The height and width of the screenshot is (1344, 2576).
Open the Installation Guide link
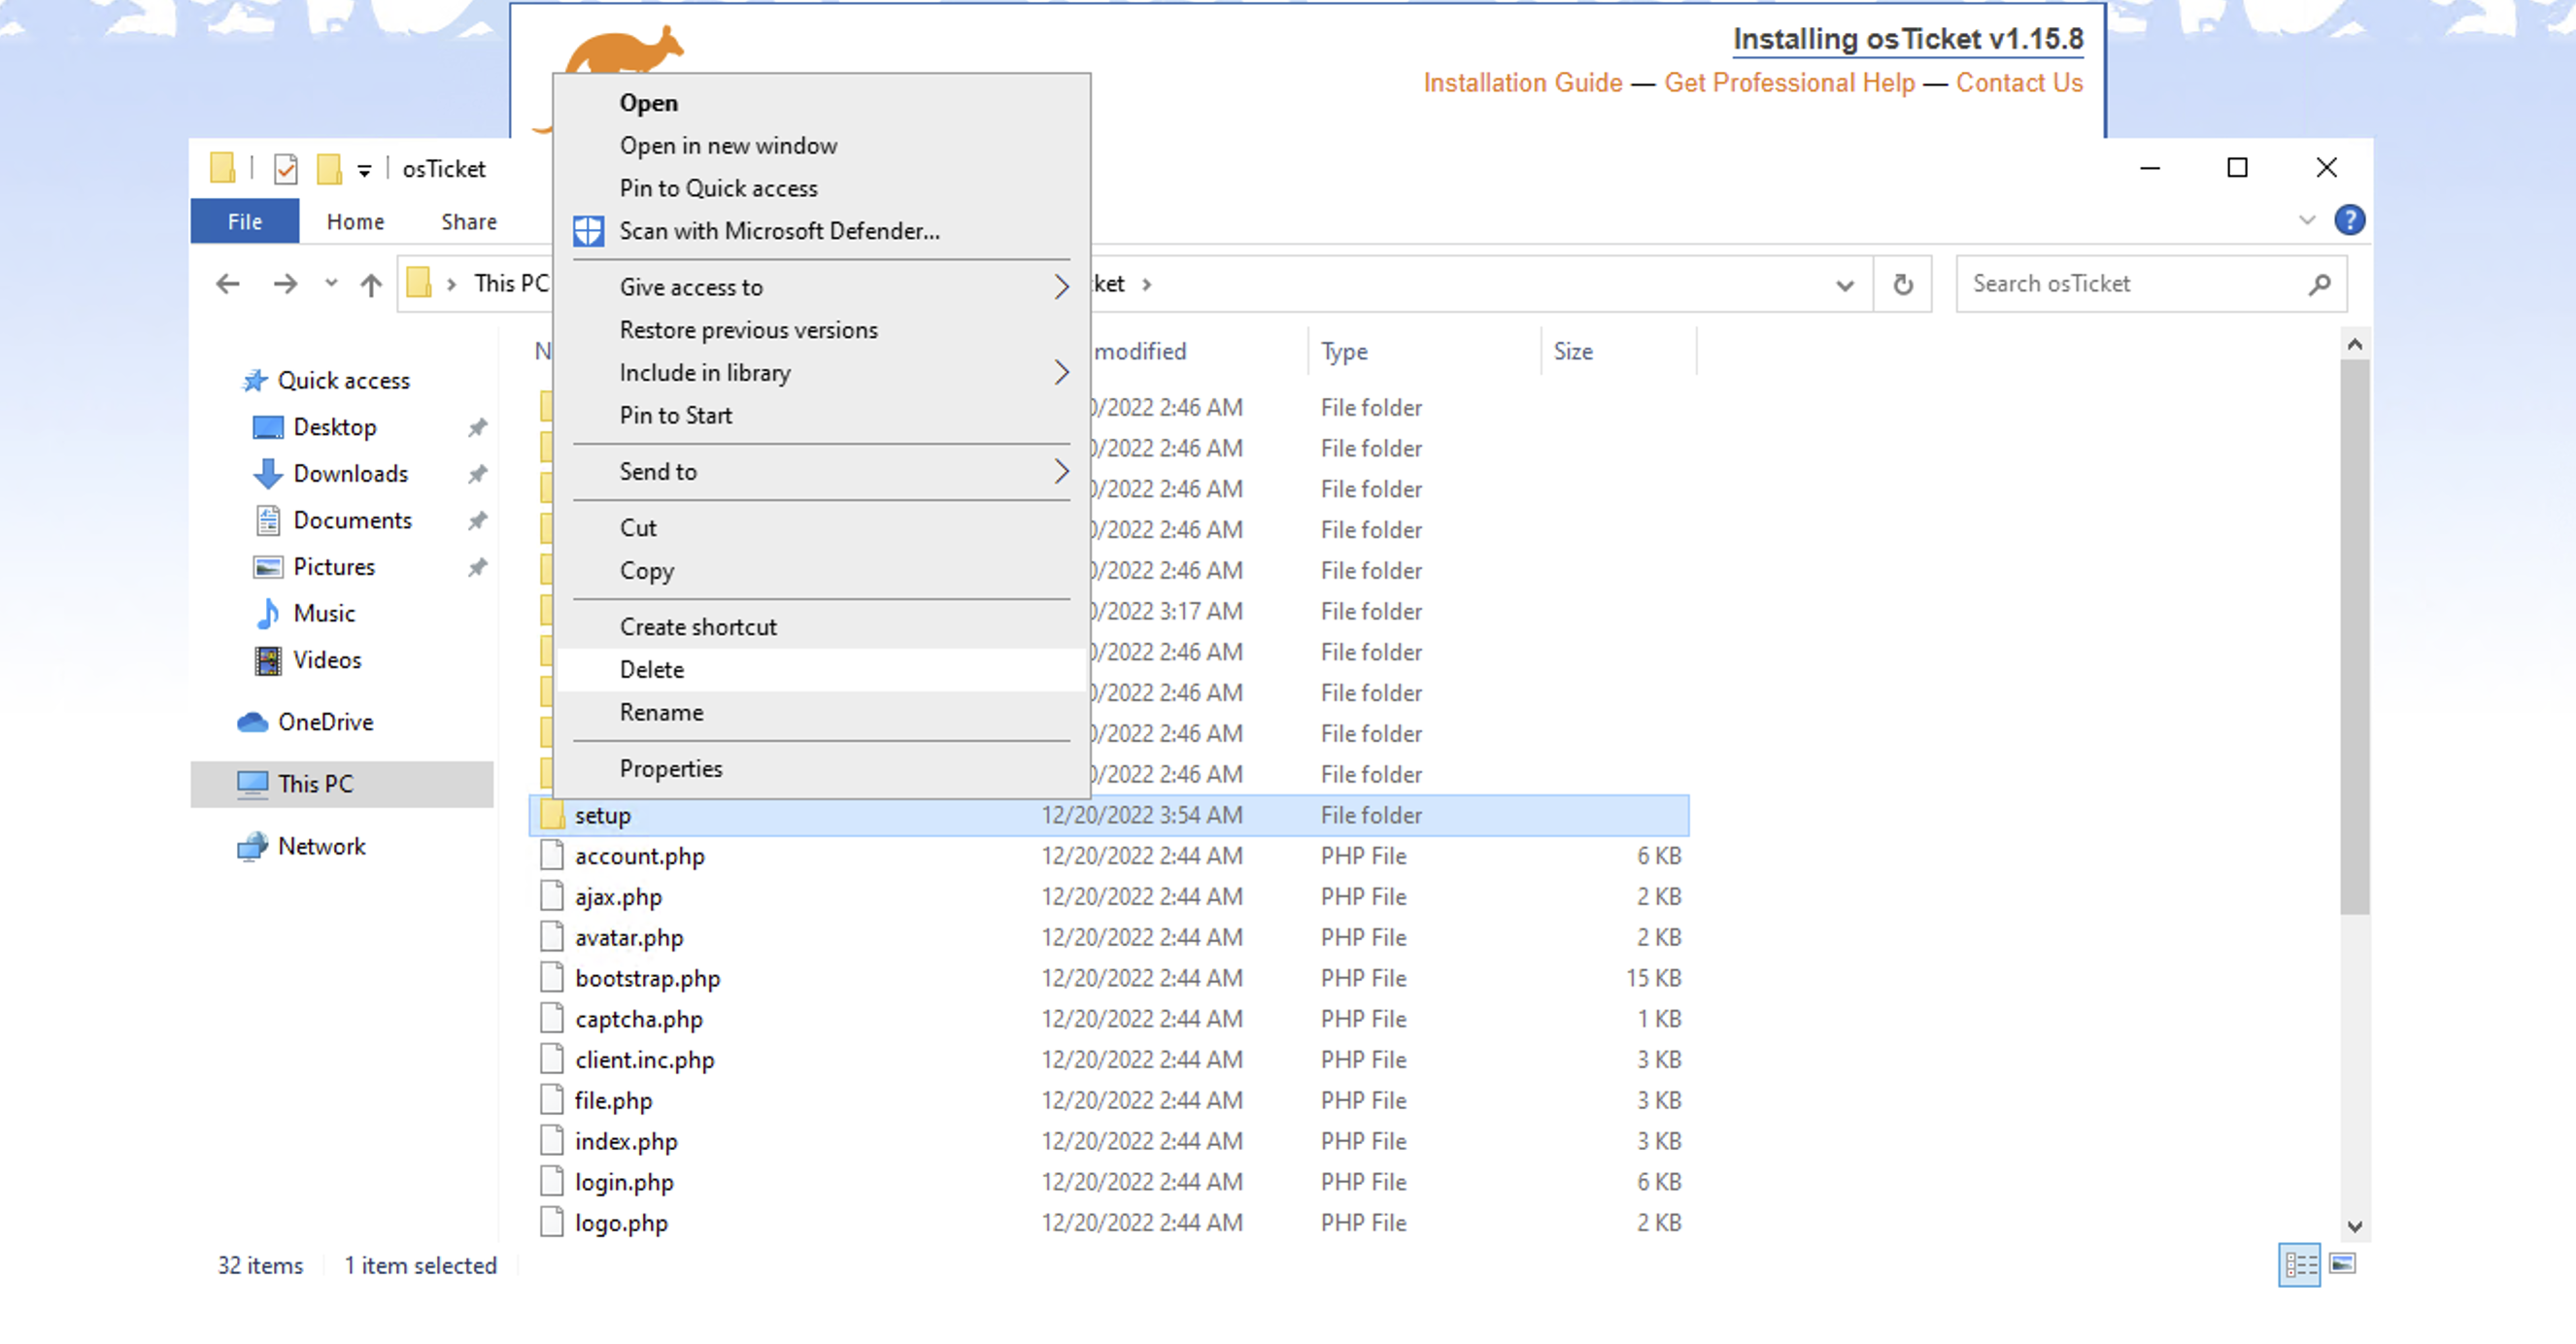(1522, 83)
